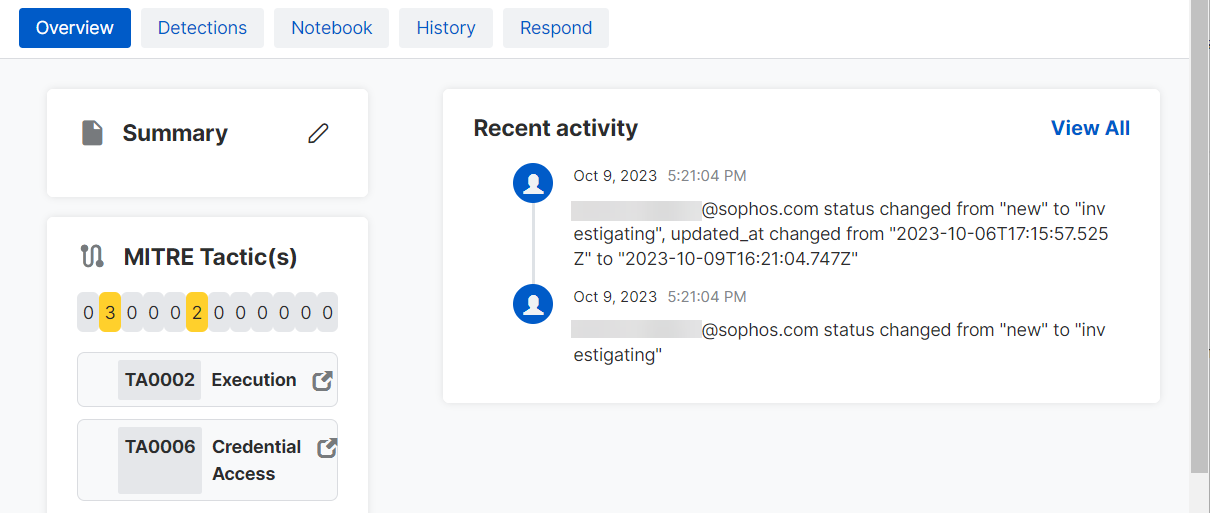Image resolution: width=1210 pixels, height=513 pixels.
Task: Click the Summary document icon
Action: coord(92,133)
